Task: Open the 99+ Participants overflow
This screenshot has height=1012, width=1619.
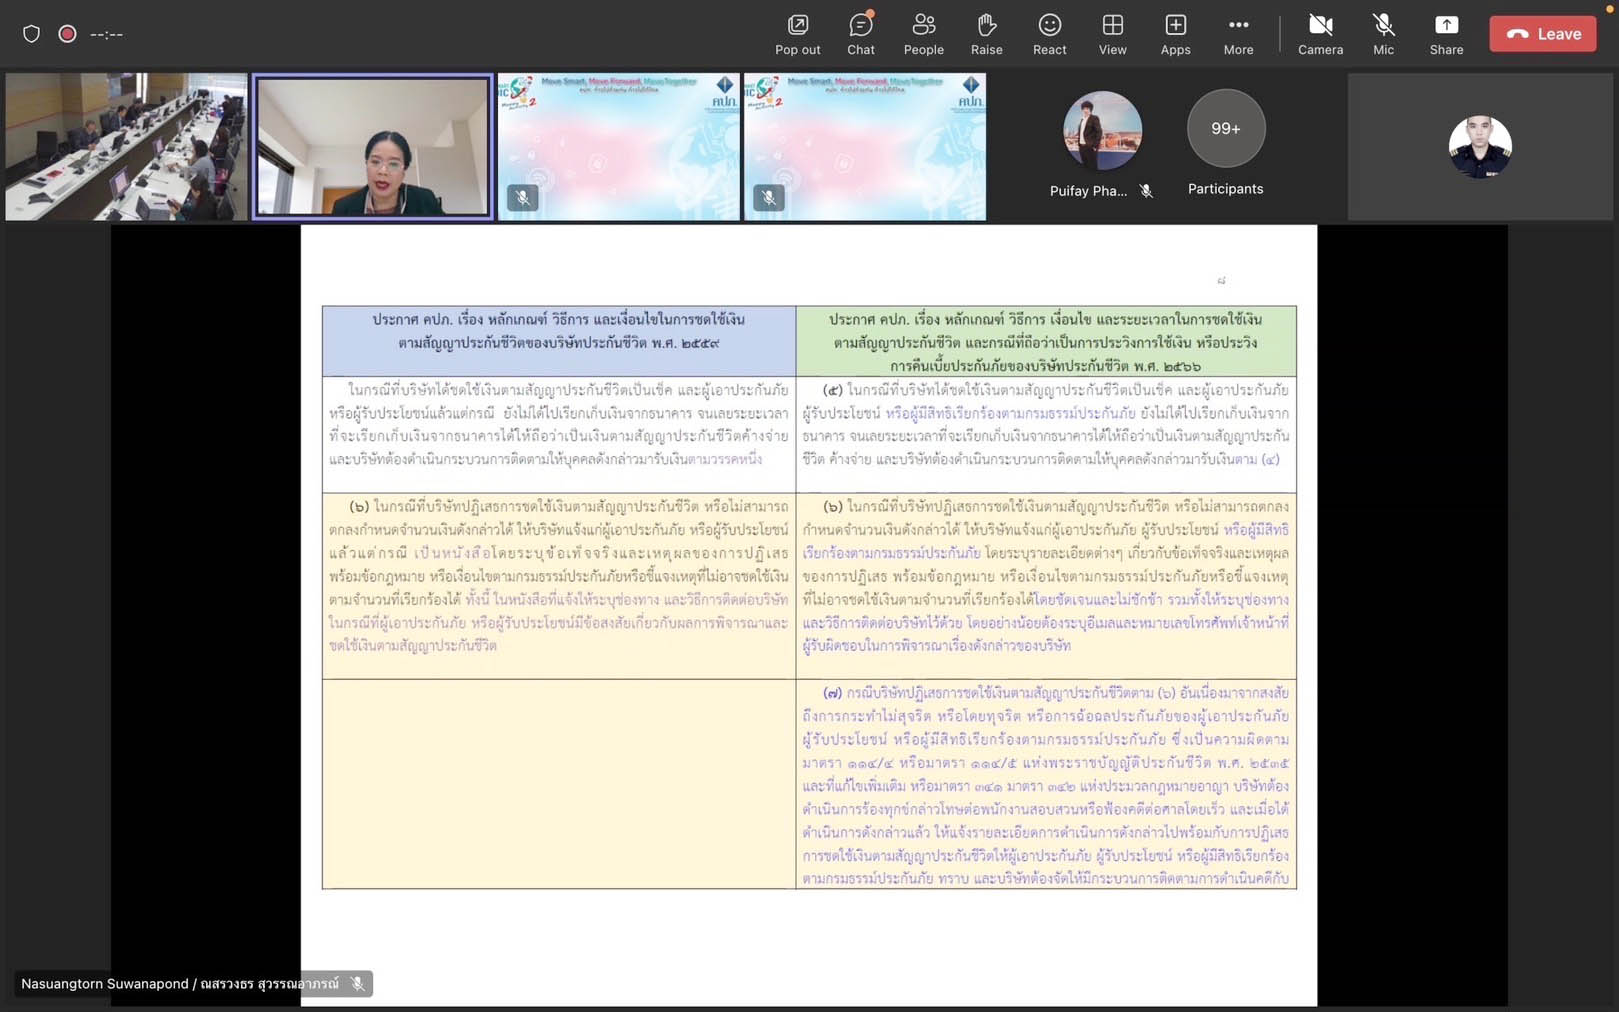Action: [1225, 129]
